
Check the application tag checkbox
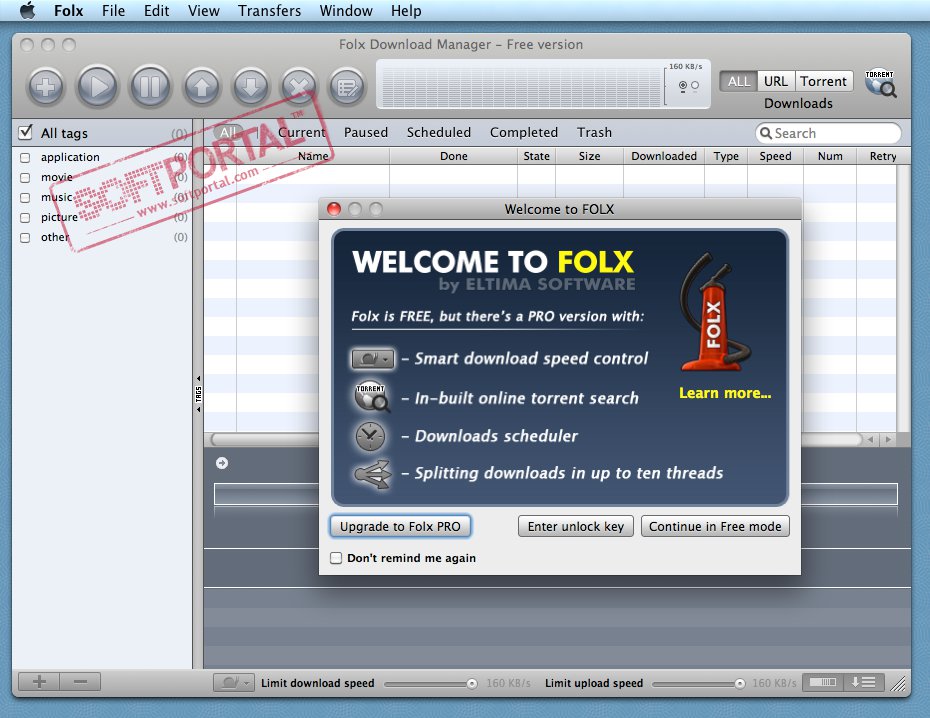25,158
